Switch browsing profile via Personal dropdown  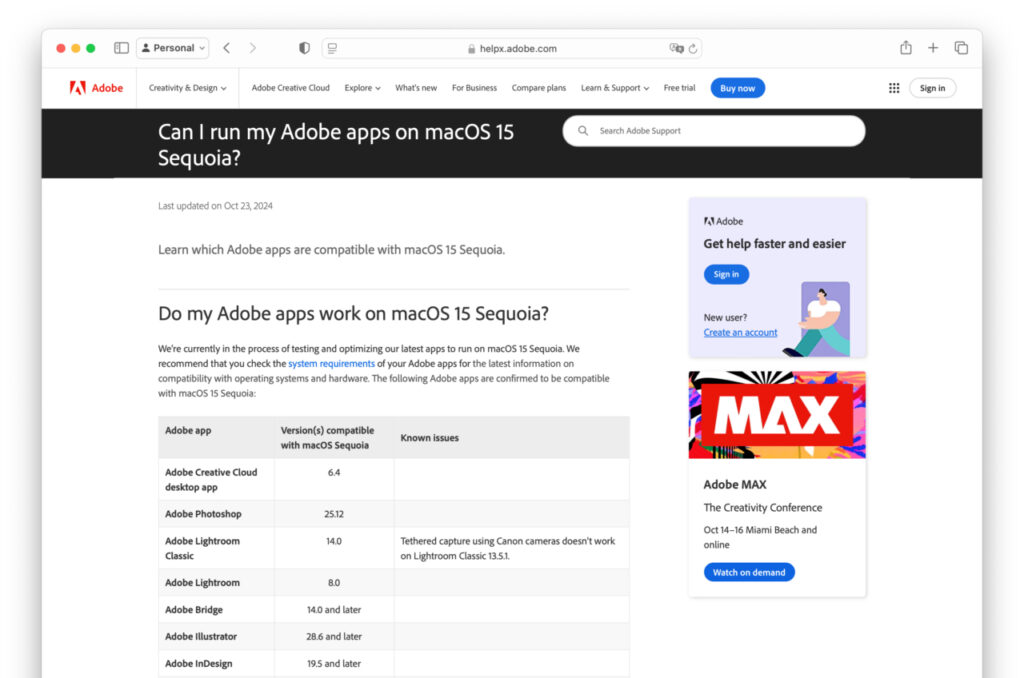pyautogui.click(x=172, y=47)
